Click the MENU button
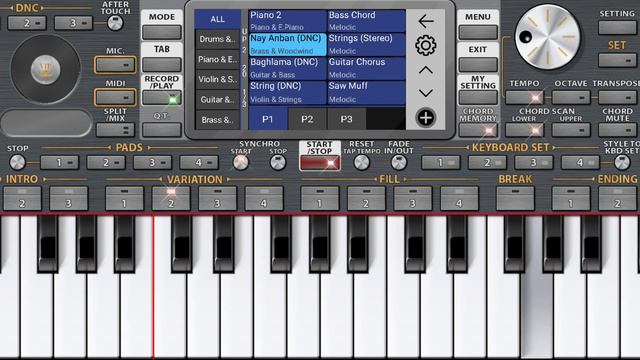 [478, 32]
